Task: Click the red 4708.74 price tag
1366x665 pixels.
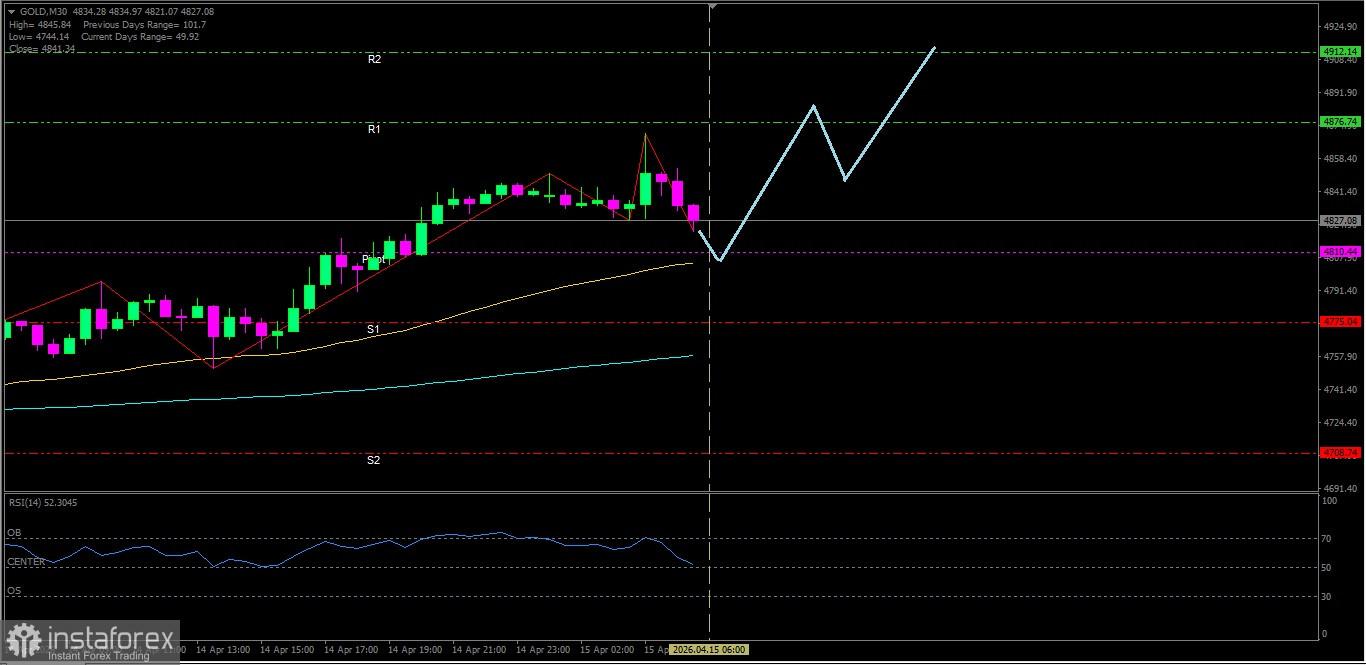Action: click(1340, 453)
